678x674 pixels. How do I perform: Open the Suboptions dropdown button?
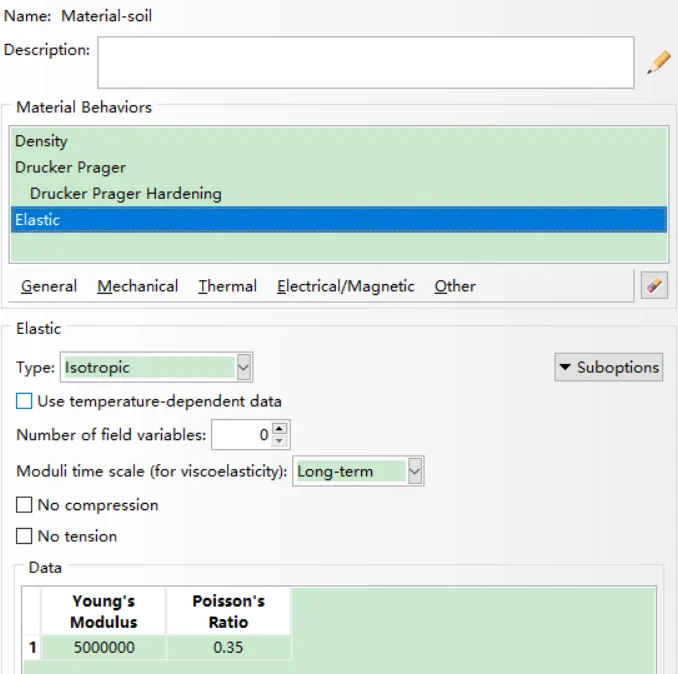coord(608,367)
